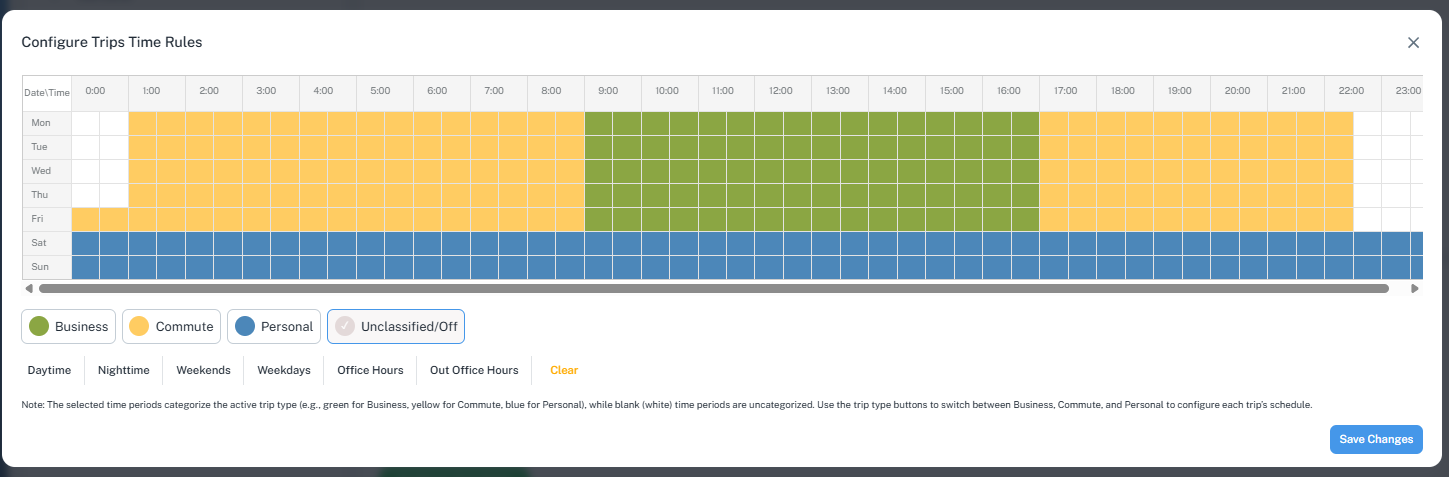The width and height of the screenshot is (1449, 477).
Task: Apply the Weekends preset
Action: click(x=203, y=370)
